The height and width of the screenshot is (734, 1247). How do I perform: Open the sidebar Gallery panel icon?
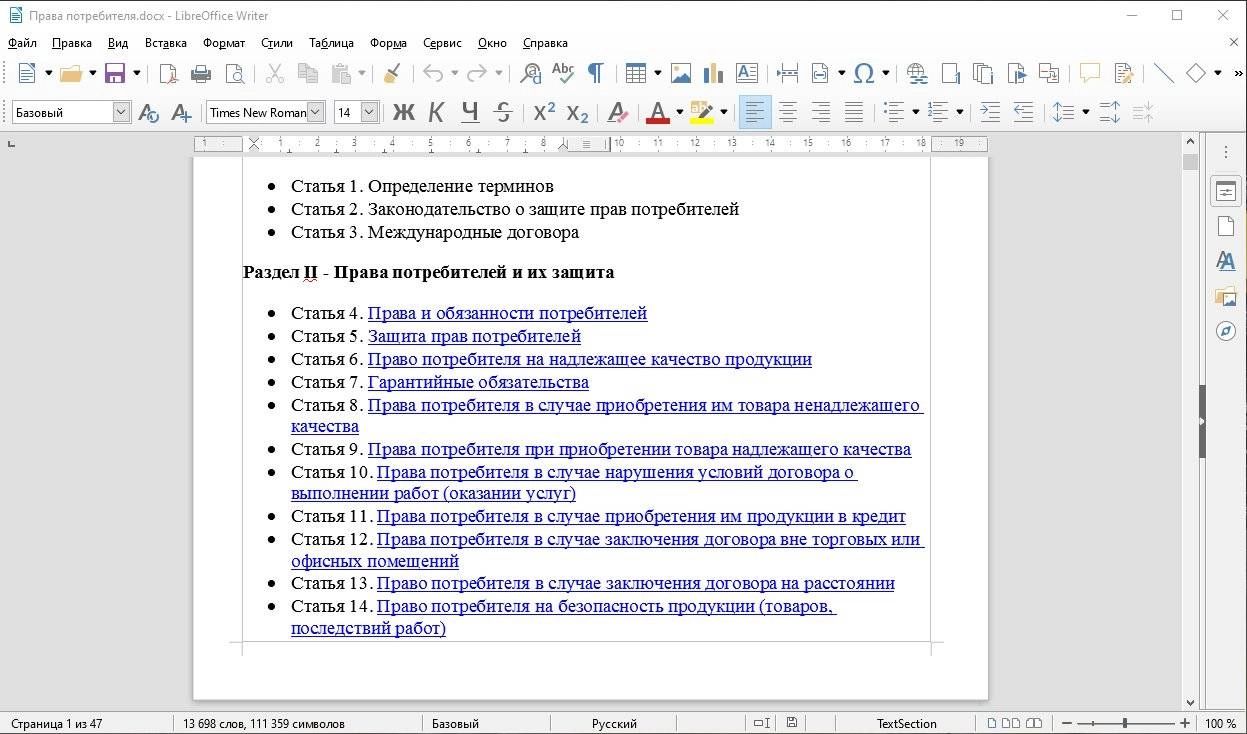click(1226, 296)
